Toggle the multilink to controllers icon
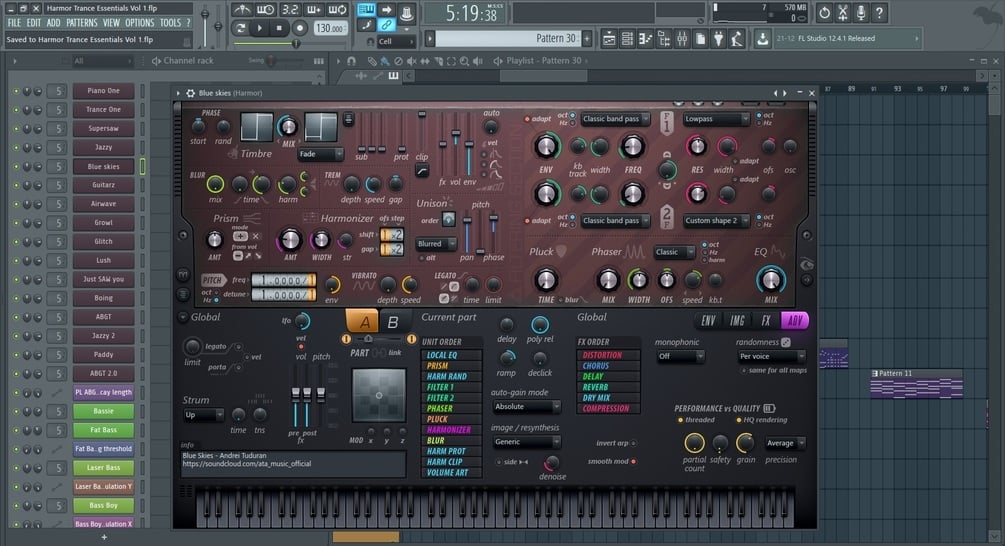 [386, 25]
